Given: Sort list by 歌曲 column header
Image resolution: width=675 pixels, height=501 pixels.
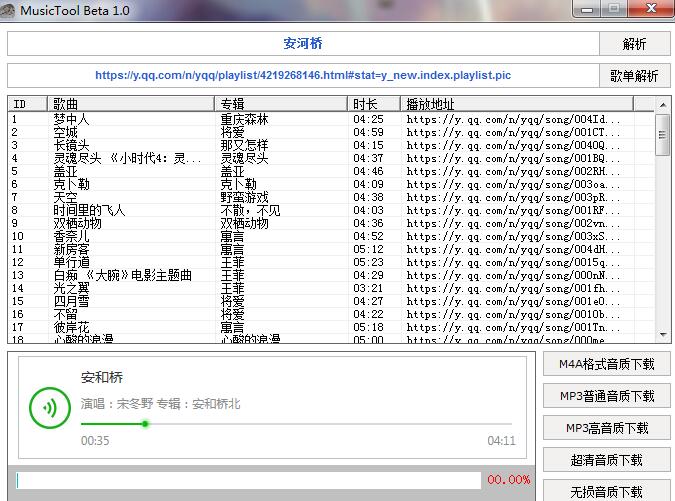Looking at the screenshot, I should point(130,104).
